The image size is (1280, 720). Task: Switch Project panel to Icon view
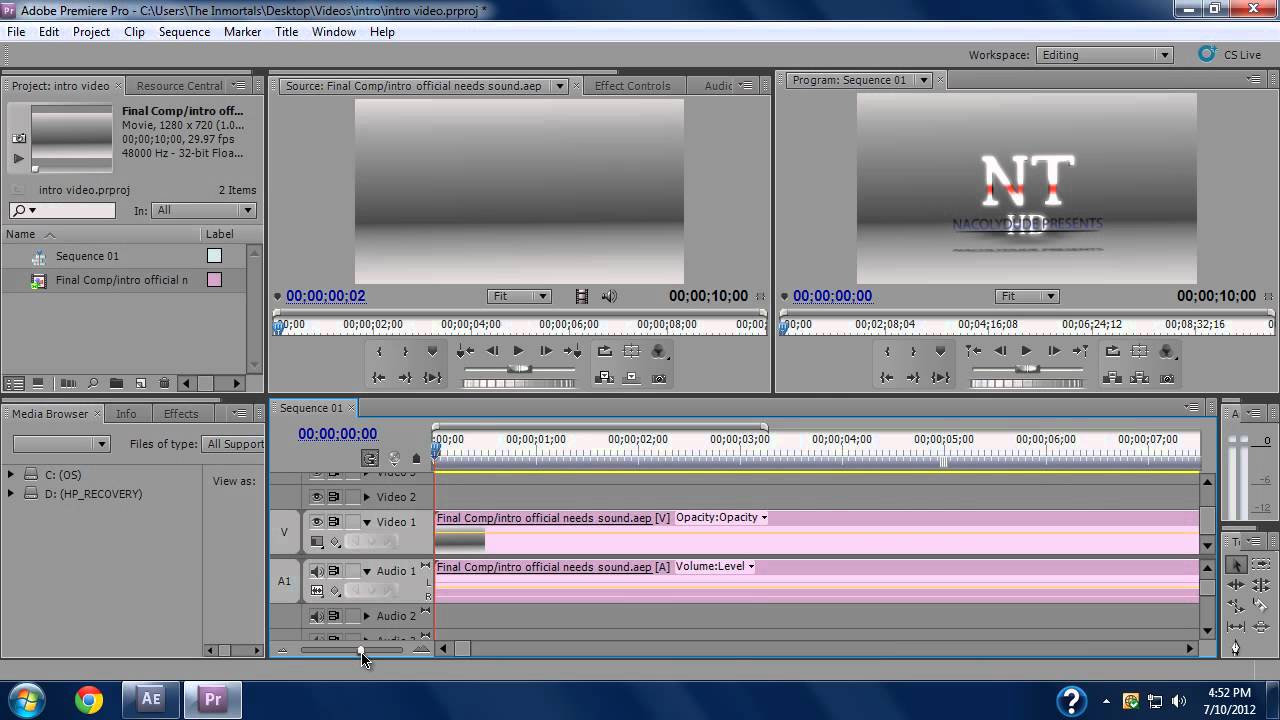click(38, 383)
